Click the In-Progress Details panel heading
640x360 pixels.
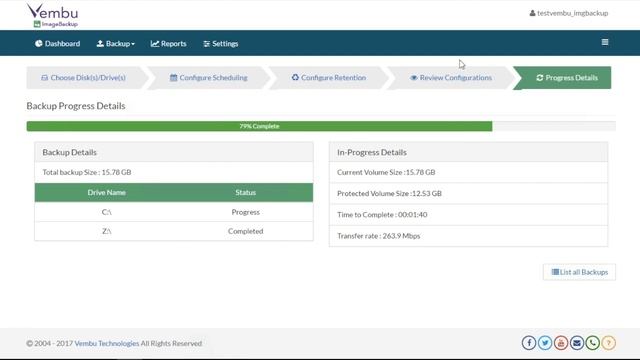pyautogui.click(x=372, y=152)
